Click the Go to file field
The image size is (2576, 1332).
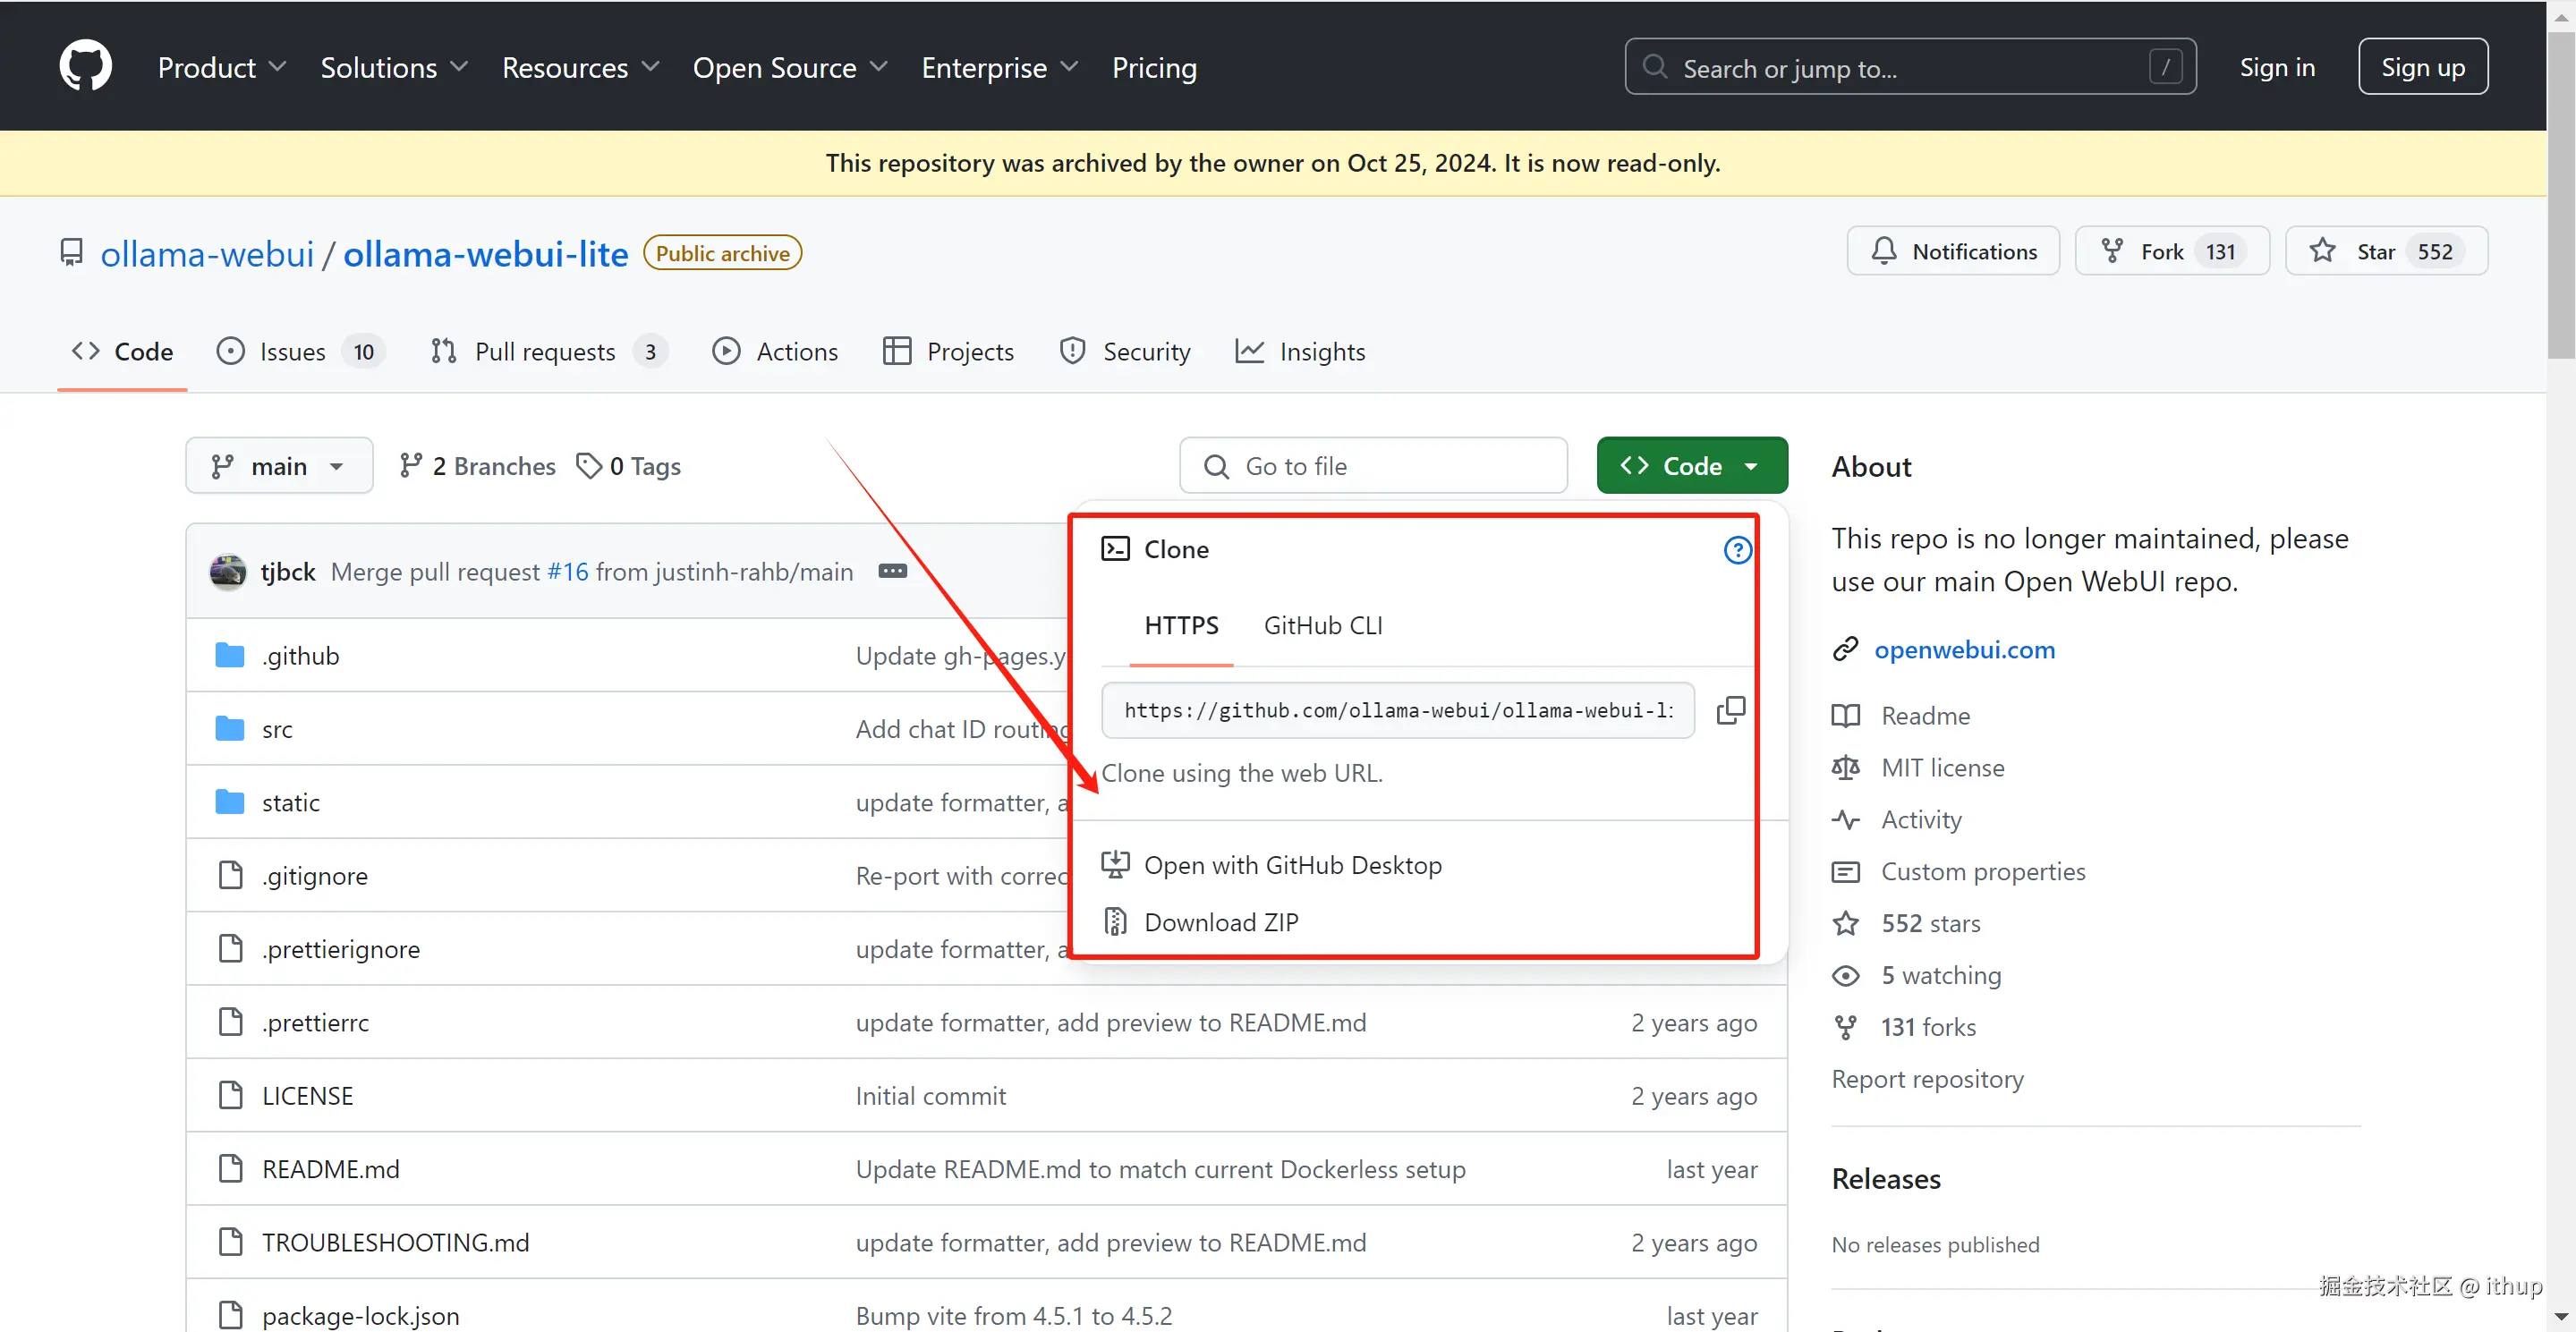point(1373,466)
